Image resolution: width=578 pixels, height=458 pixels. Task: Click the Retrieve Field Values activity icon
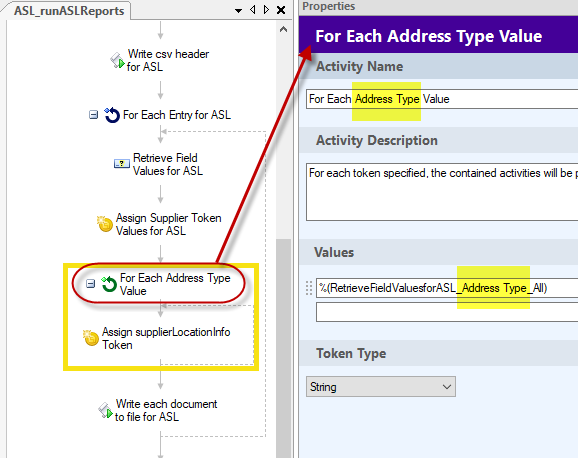[x=122, y=163]
